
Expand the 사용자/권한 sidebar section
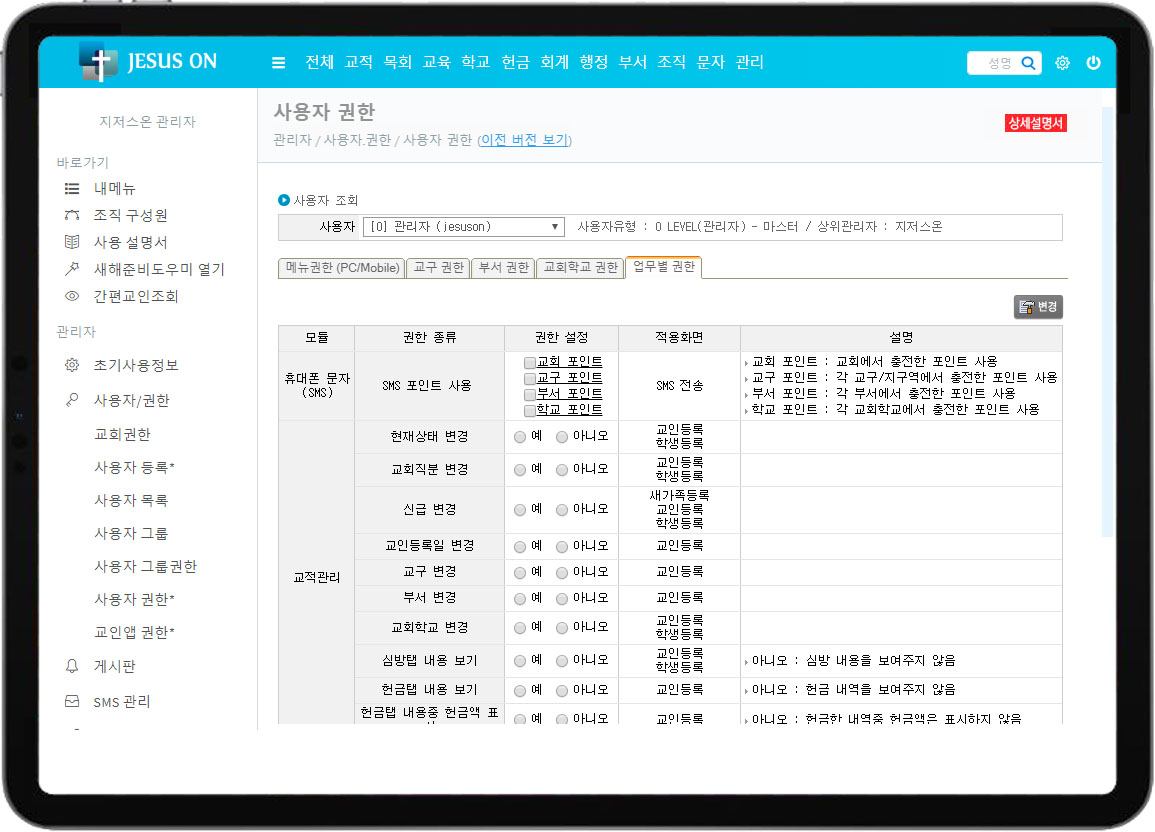[x=131, y=400]
